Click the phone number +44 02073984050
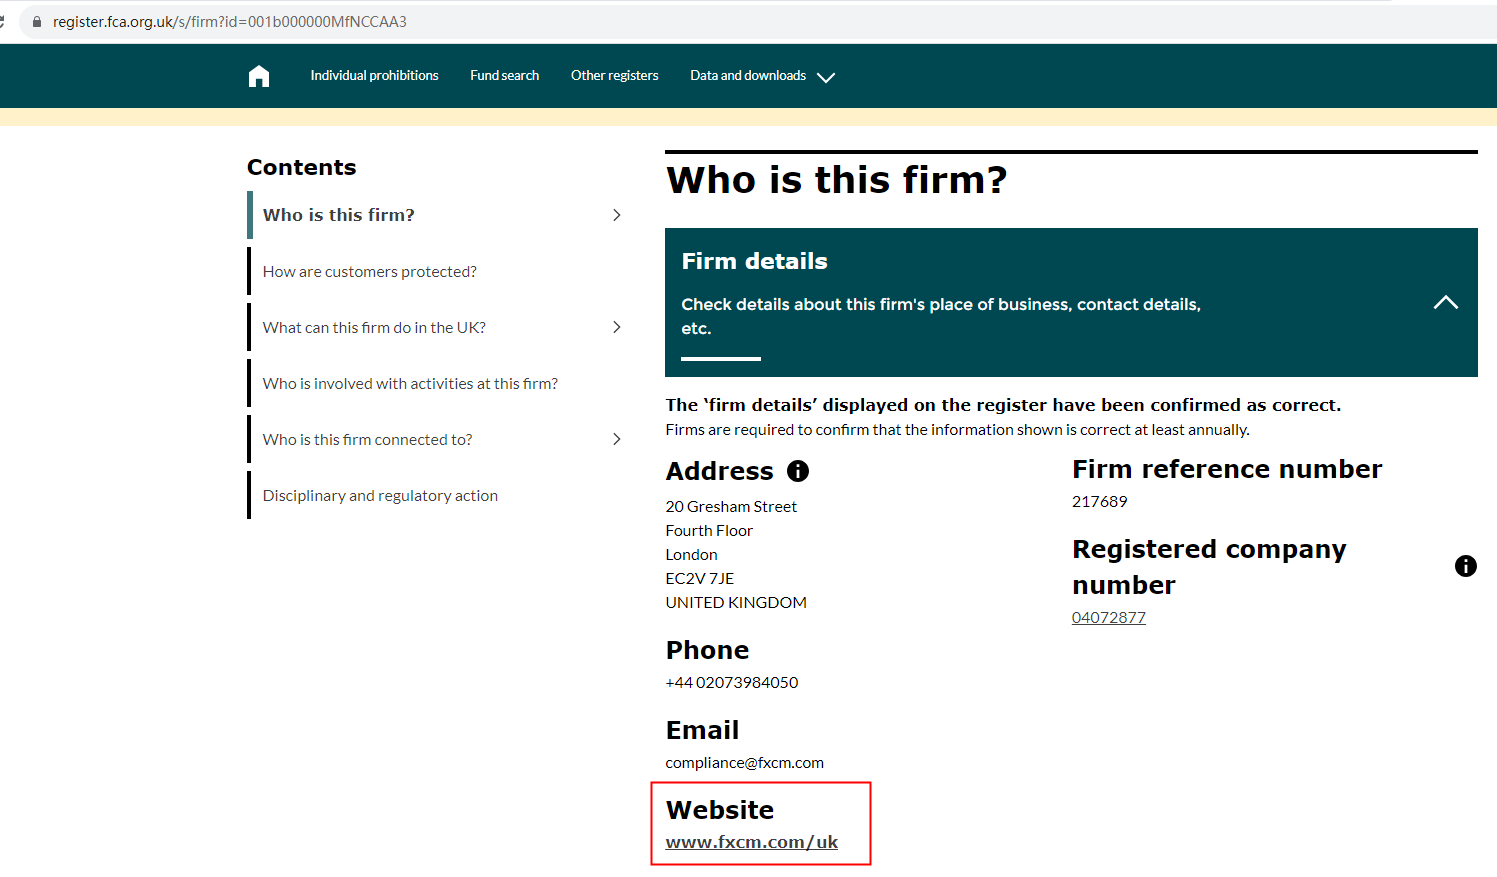 pyautogui.click(x=732, y=683)
